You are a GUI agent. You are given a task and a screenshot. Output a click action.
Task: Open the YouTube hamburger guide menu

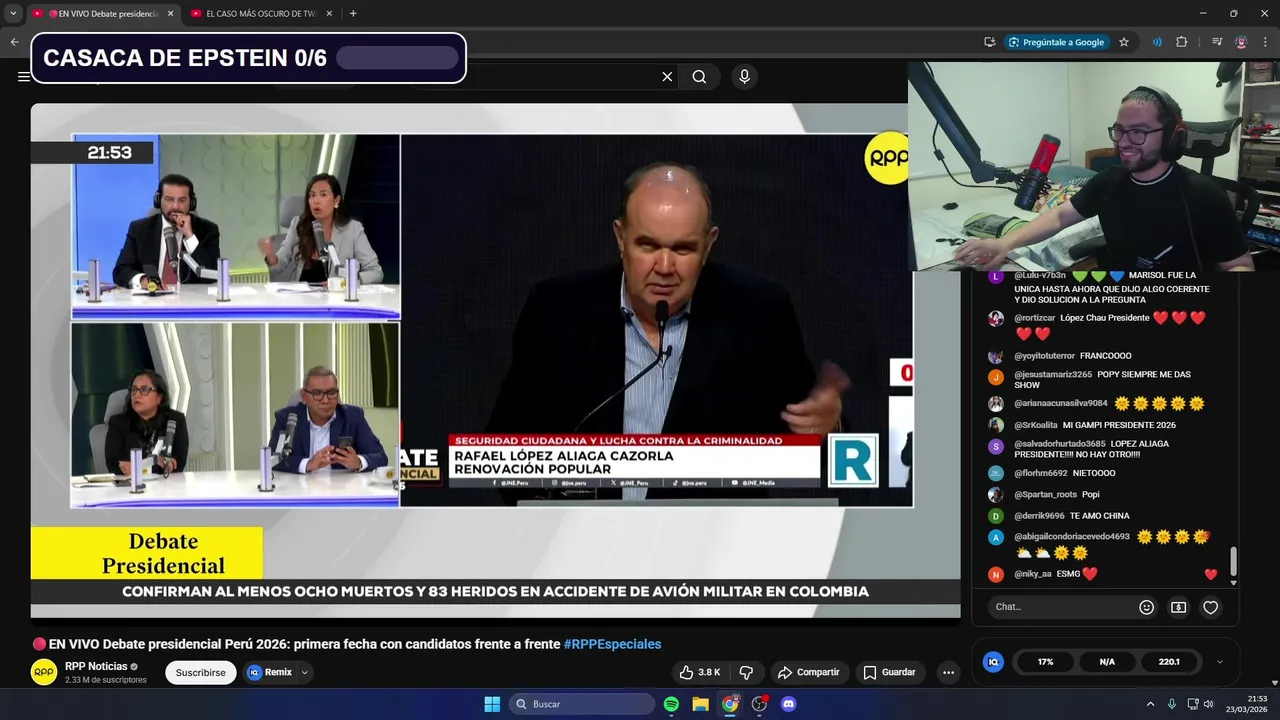point(22,77)
